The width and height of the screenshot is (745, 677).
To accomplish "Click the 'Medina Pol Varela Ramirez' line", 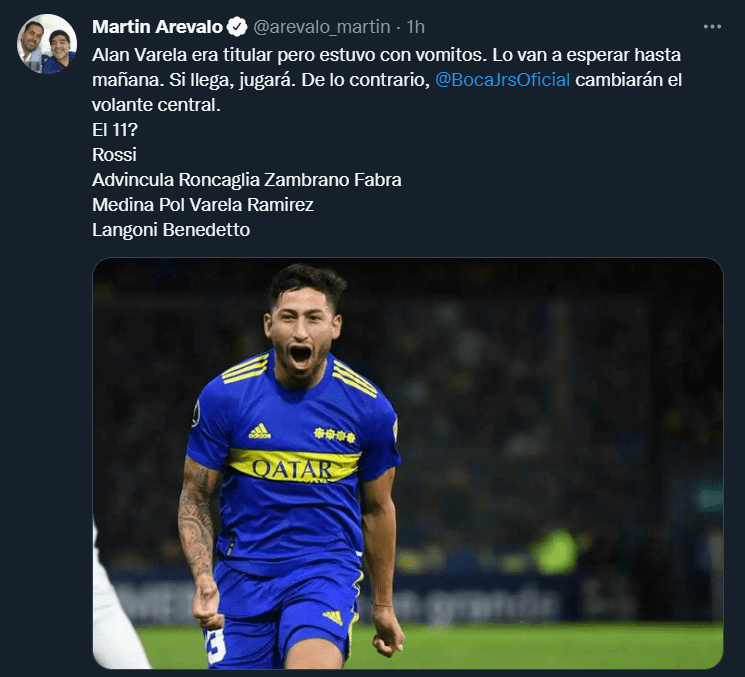I will [x=203, y=205].
